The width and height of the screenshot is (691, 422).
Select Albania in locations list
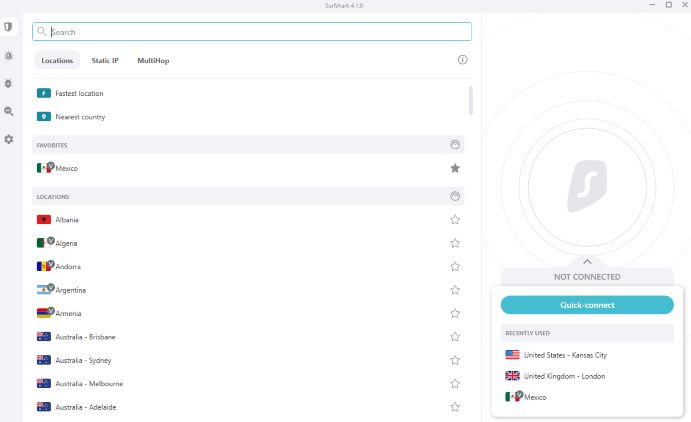[x=248, y=220]
